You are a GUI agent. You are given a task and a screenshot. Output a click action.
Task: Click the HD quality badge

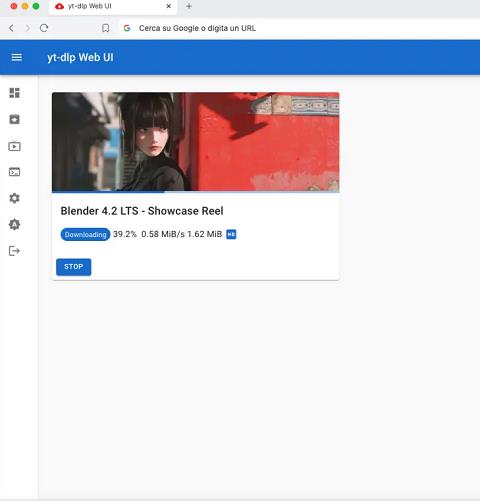231,234
